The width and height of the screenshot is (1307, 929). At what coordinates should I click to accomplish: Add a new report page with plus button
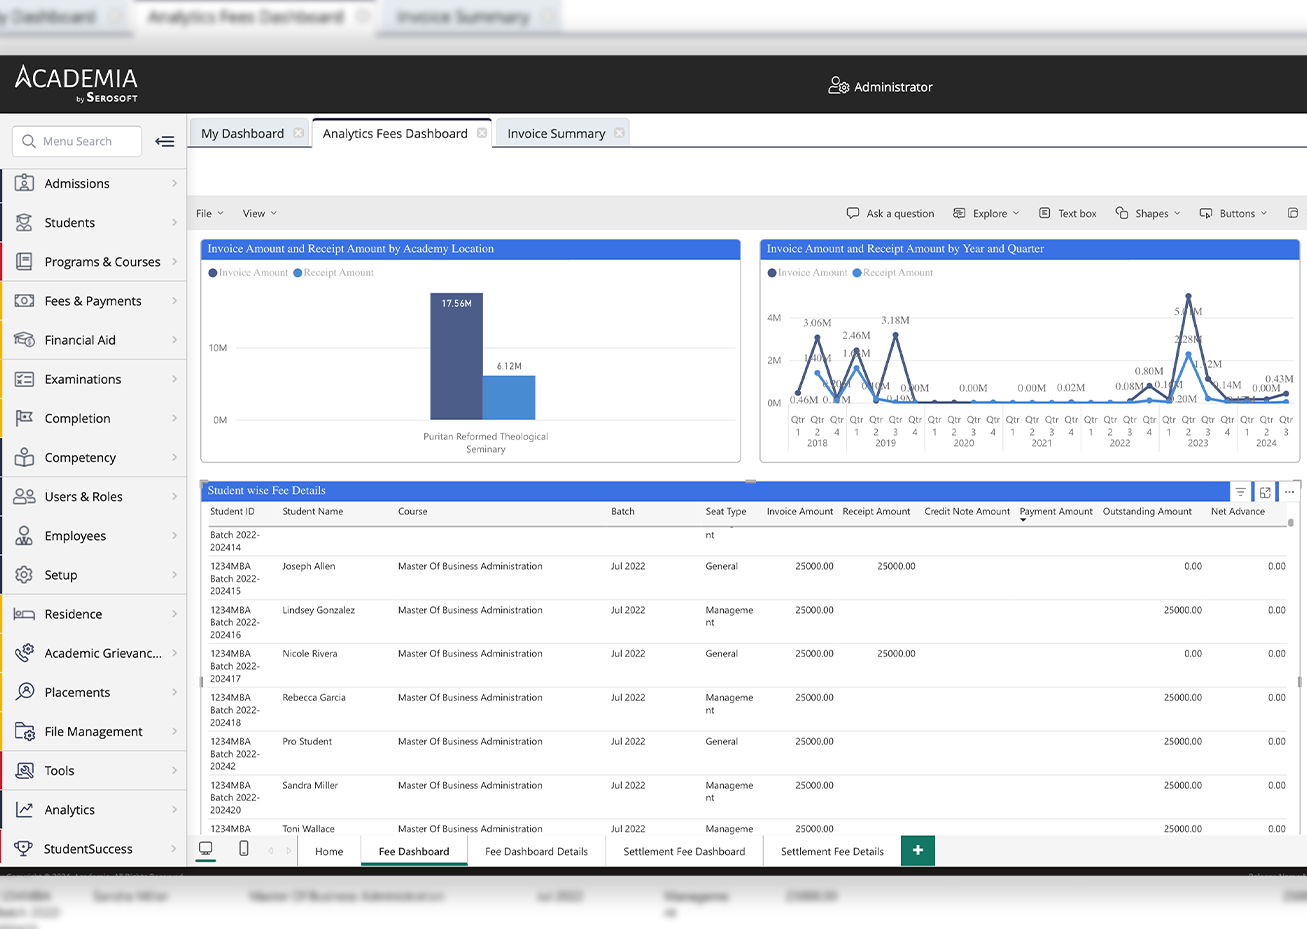pos(917,850)
